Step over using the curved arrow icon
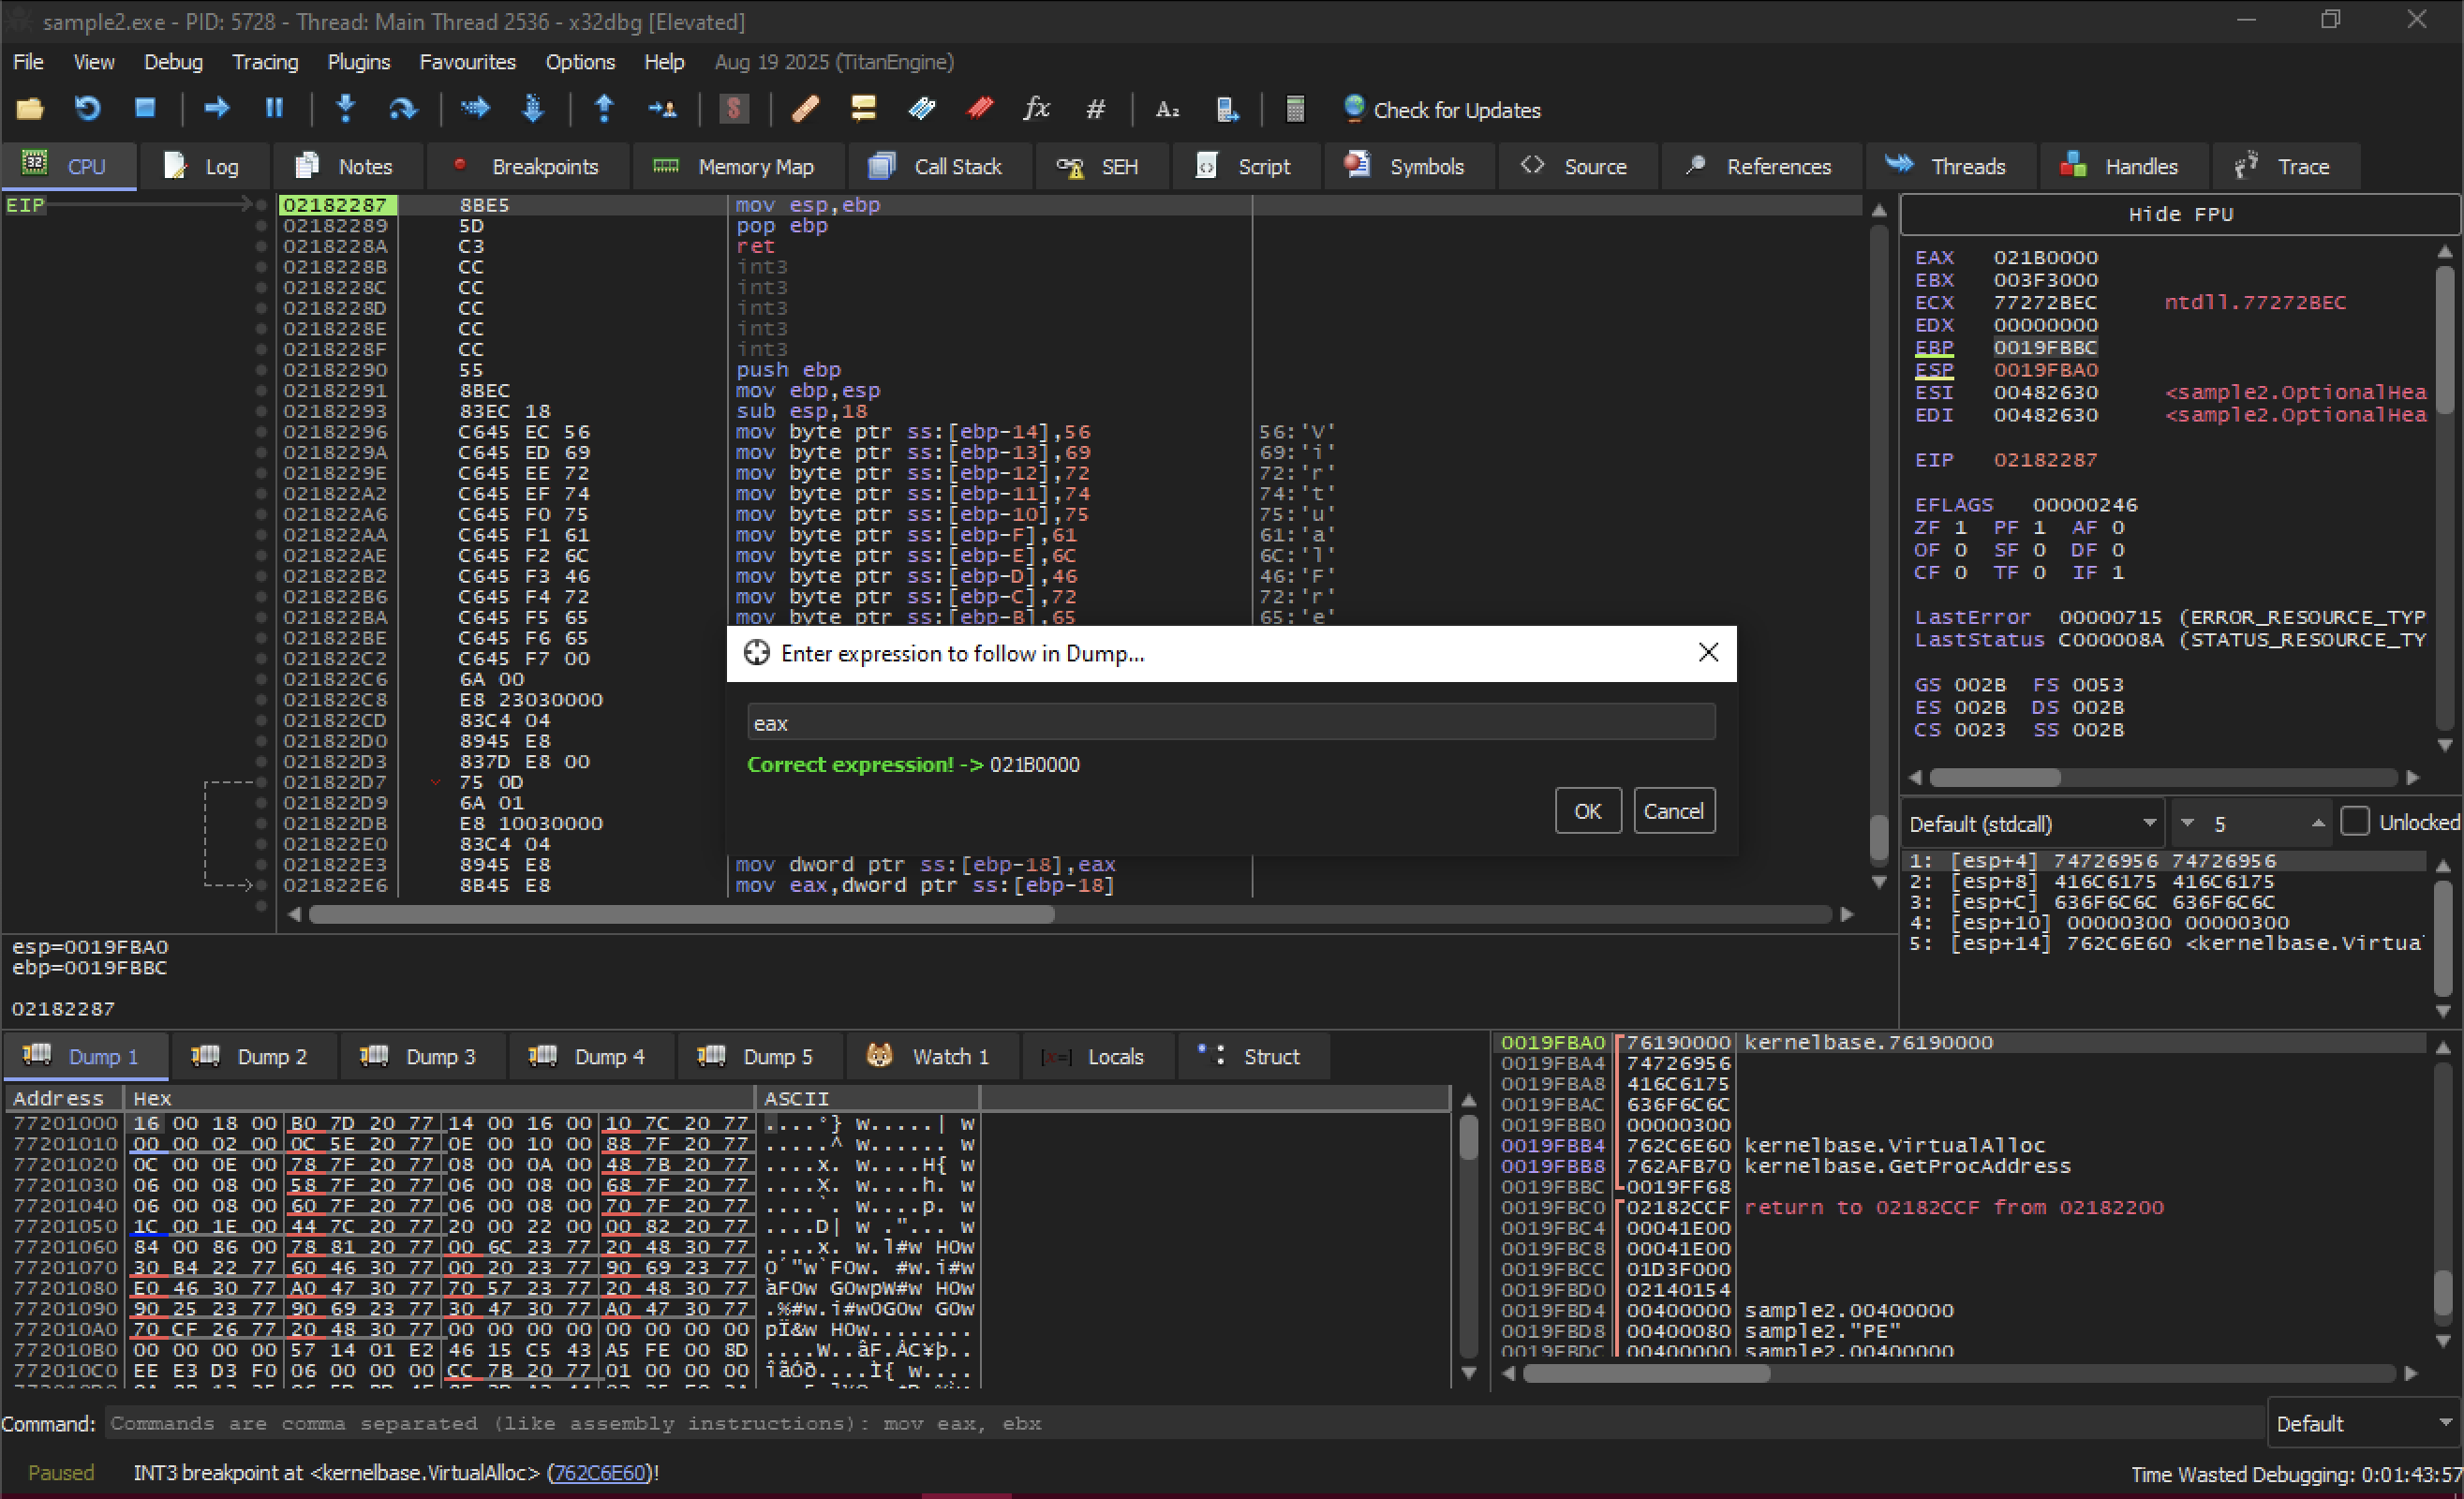The height and width of the screenshot is (1499, 2464). [403, 109]
